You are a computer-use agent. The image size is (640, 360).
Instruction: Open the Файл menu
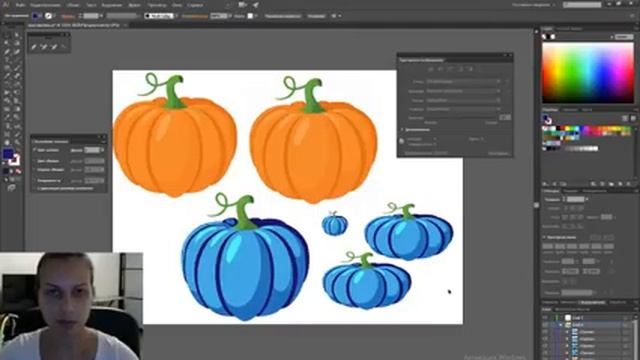tap(20, 5)
